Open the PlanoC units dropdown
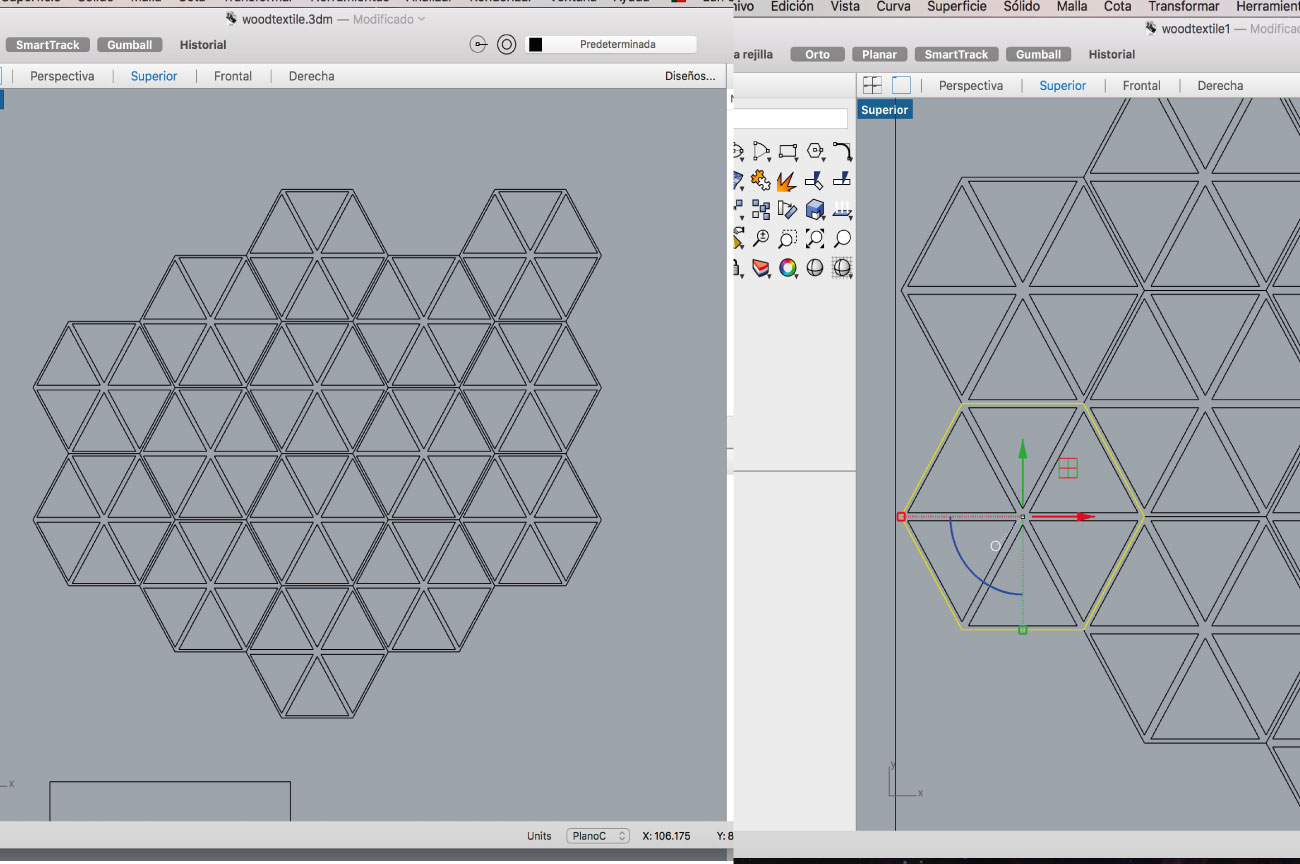 [597, 836]
